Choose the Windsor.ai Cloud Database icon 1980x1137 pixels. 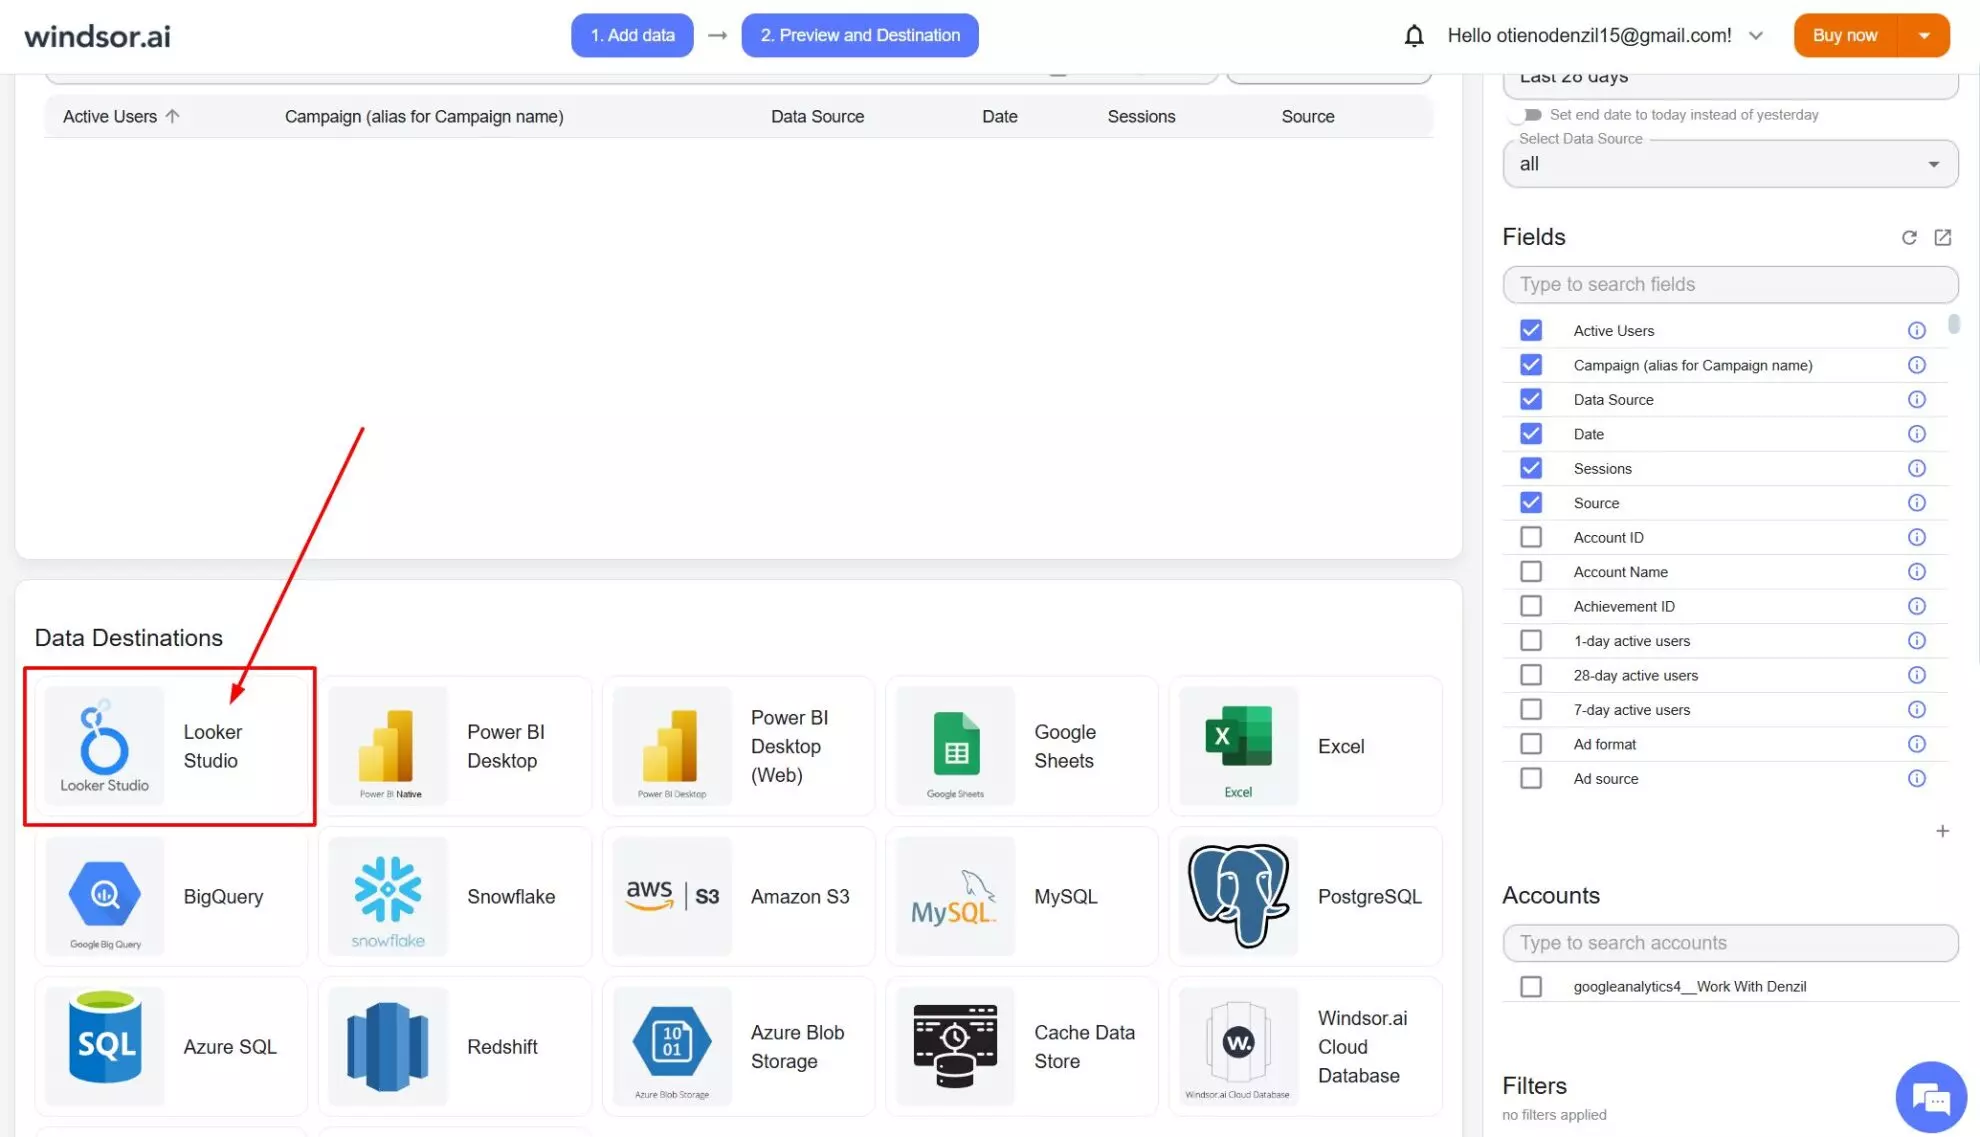[x=1238, y=1046]
